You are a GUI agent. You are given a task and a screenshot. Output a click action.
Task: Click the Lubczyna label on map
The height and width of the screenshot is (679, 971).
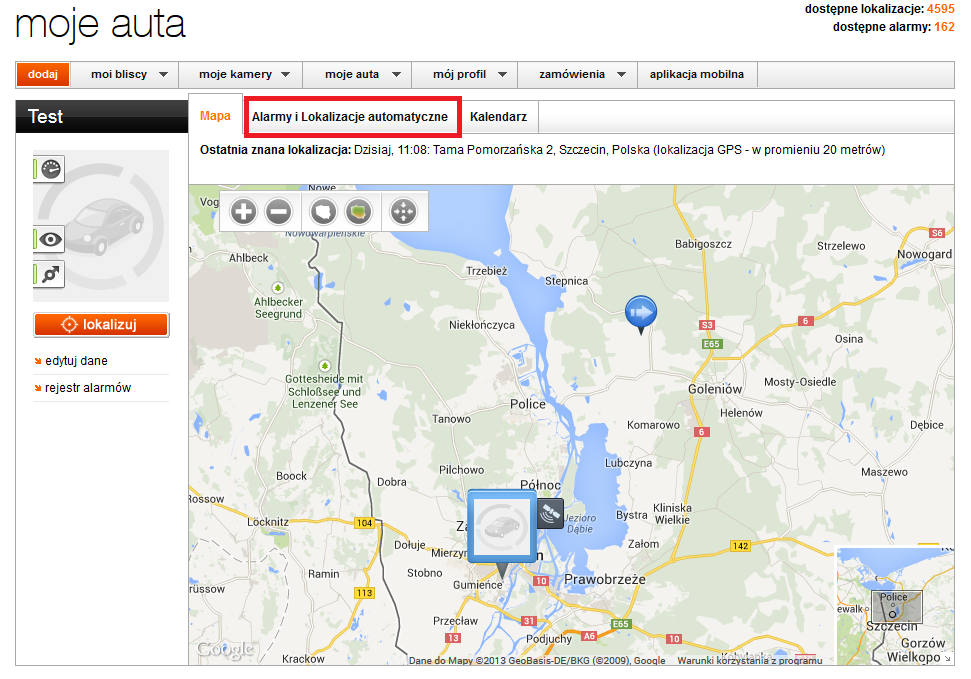coord(629,463)
